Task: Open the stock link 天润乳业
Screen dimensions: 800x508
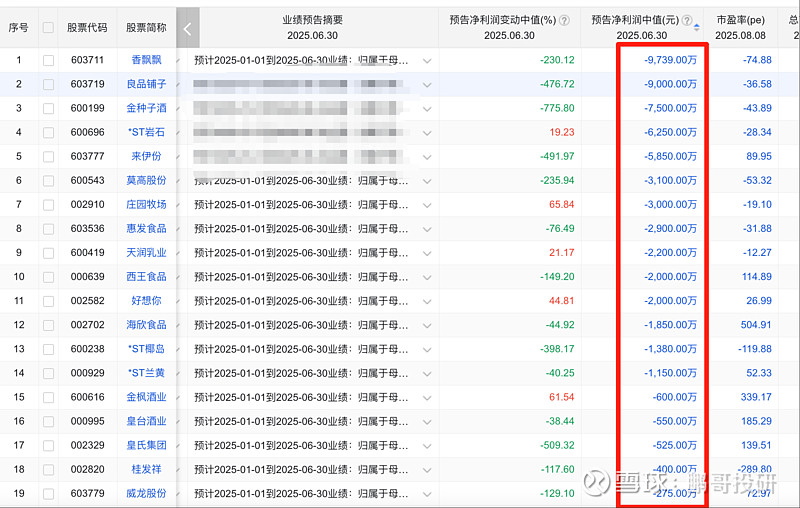Action: coord(146,252)
